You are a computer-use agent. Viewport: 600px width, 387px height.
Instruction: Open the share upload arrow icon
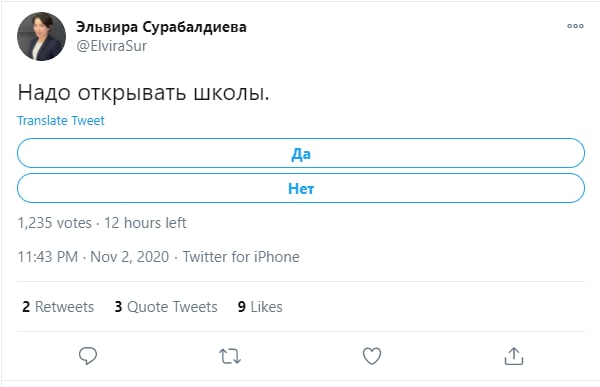point(514,356)
